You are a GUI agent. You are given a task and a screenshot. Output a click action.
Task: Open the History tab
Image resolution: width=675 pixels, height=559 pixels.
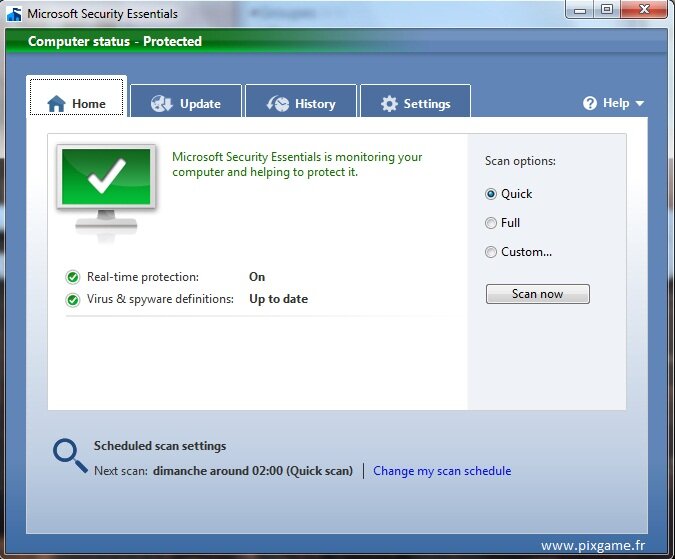coord(301,101)
